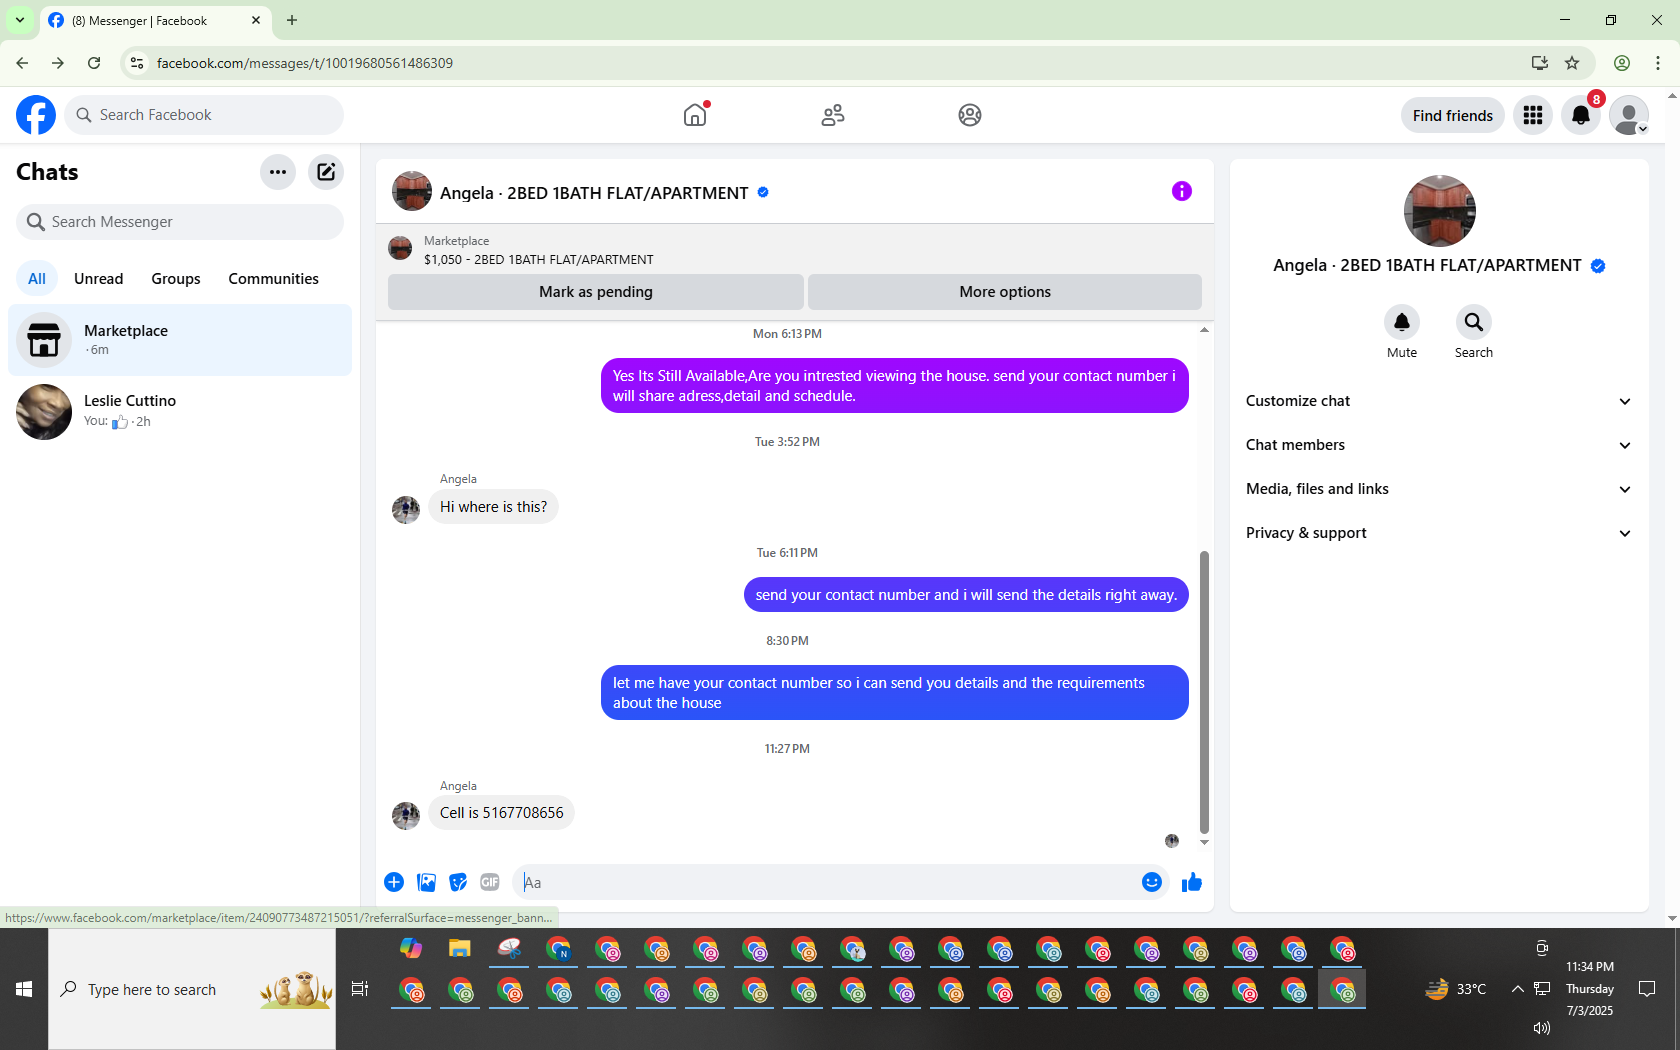Open the Groups icon in top navigation
1680x1050 pixels.
tap(969, 115)
